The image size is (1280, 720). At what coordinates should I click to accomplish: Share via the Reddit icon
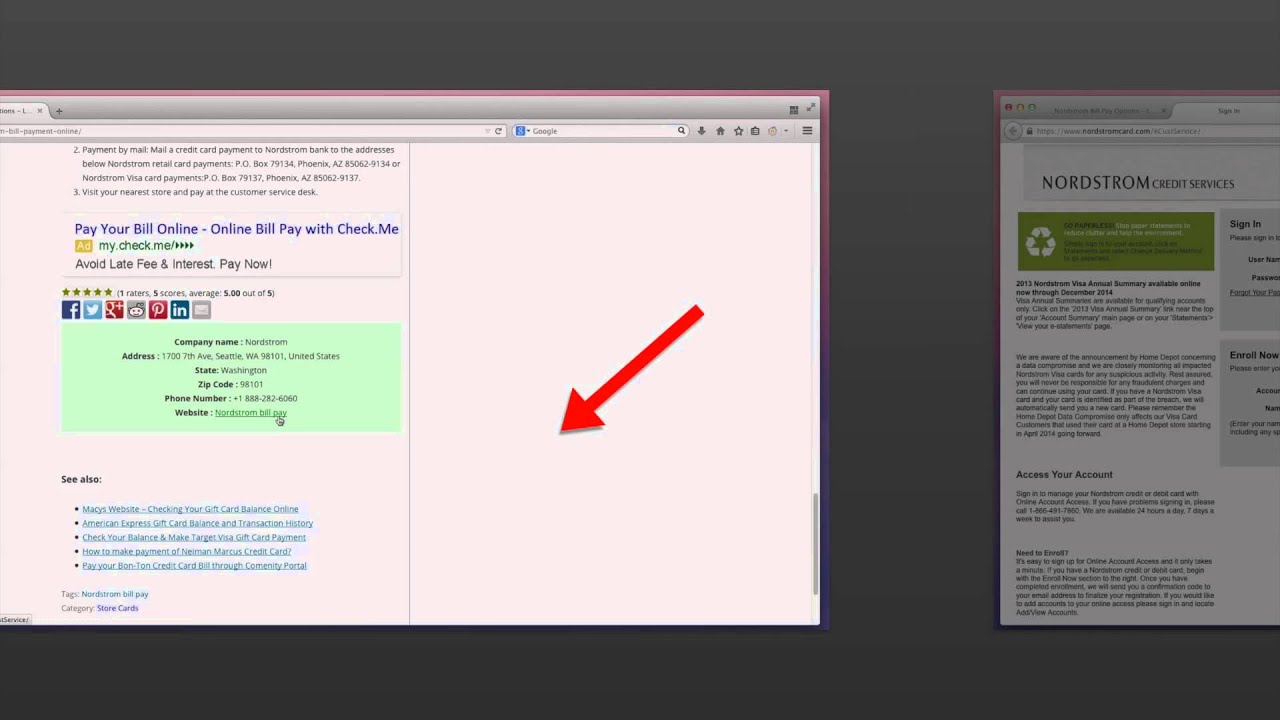click(136, 310)
